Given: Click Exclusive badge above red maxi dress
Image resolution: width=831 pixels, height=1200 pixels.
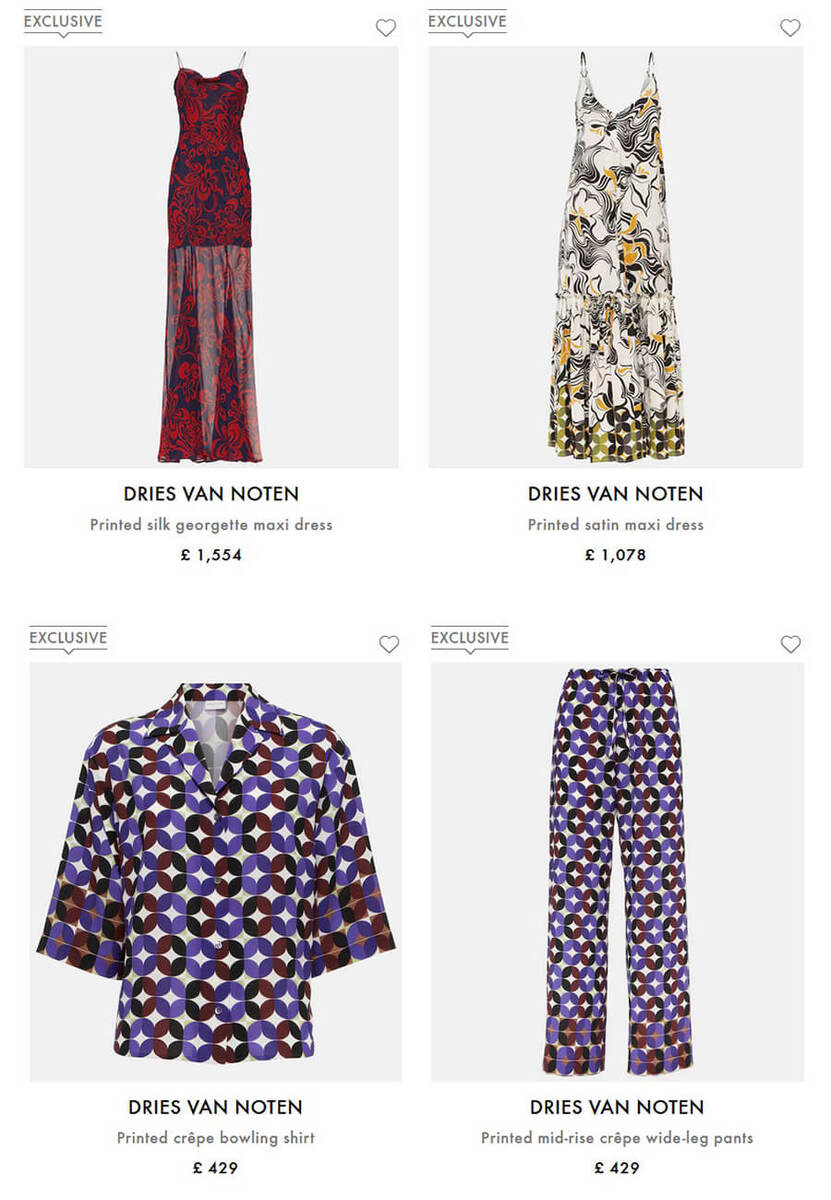Looking at the screenshot, I should 63,21.
